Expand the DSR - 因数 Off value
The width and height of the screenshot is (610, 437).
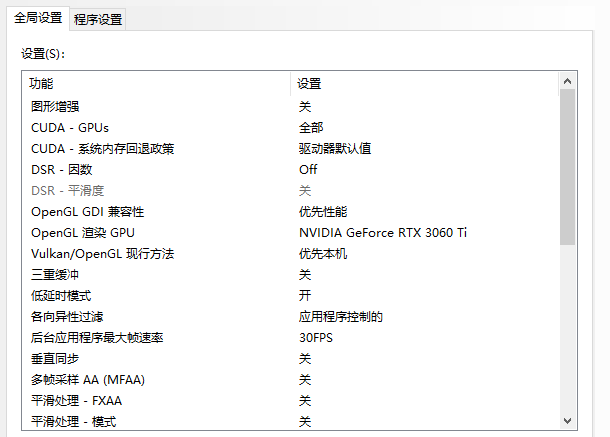(x=308, y=169)
